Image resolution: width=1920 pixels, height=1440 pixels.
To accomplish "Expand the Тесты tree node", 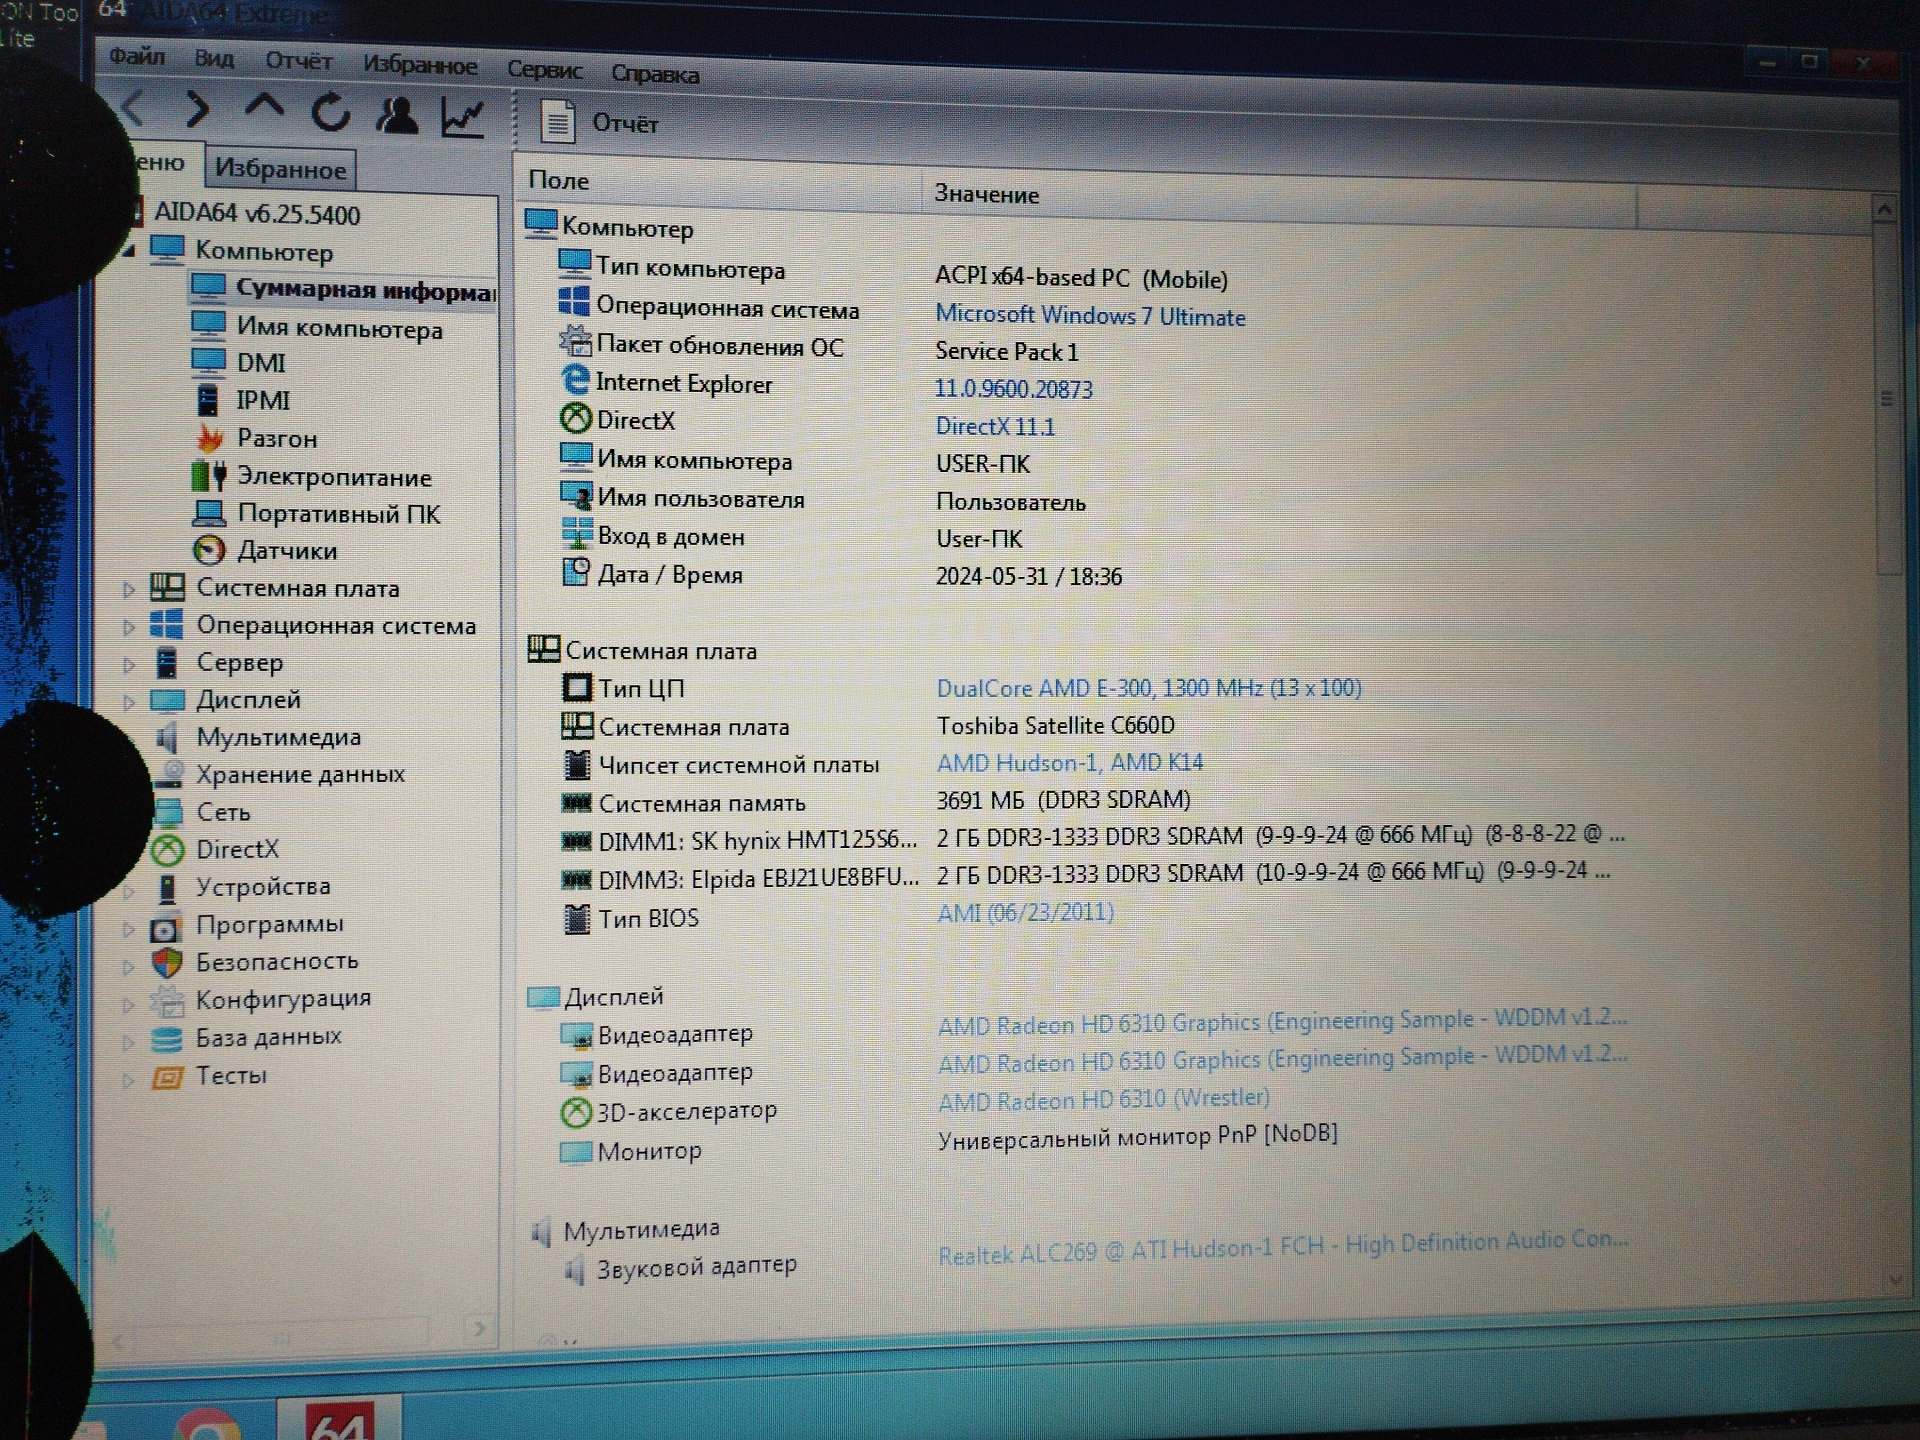I will 128,1080.
